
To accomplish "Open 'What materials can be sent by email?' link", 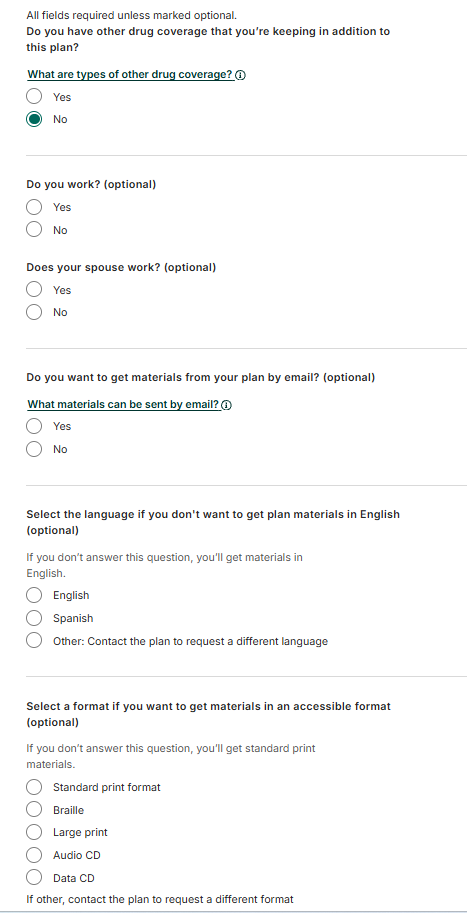I will [124, 405].
